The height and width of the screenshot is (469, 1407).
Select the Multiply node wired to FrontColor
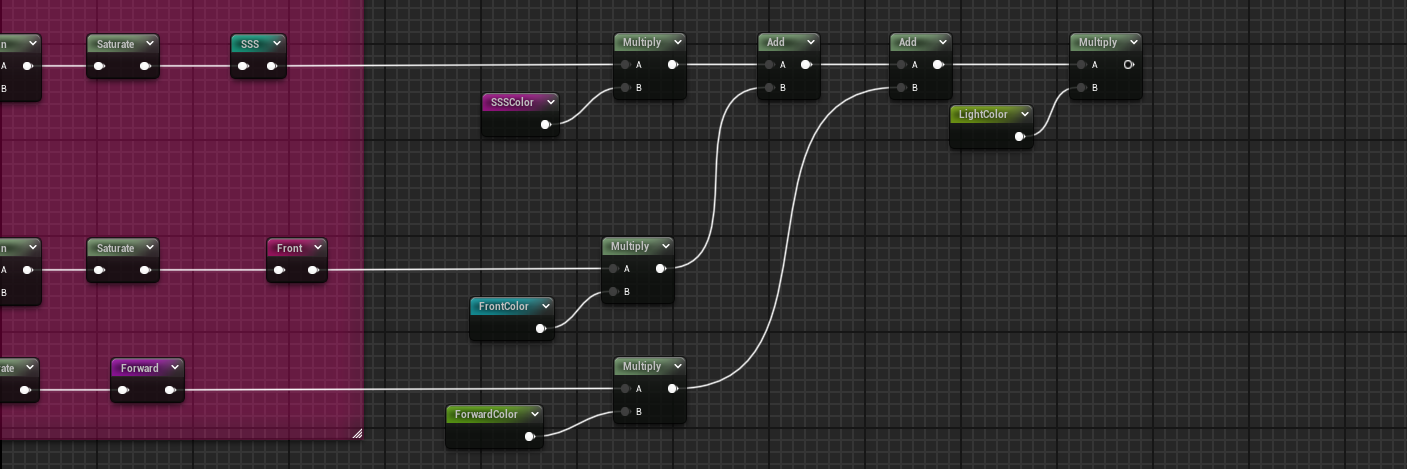(630, 246)
